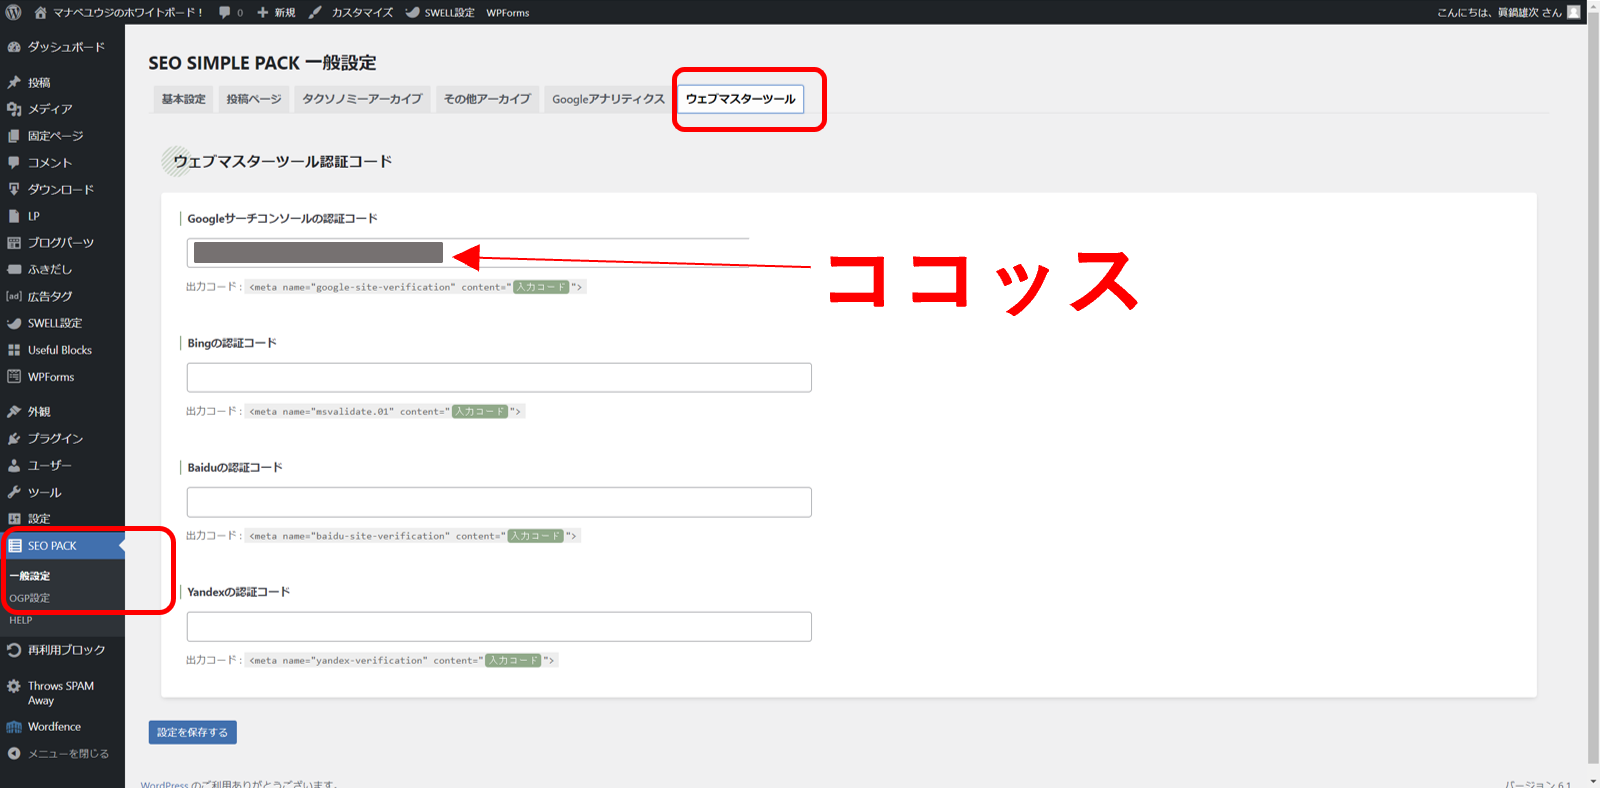Viewport: 1600px width, 788px height.
Task: Click the プラグイン plug icon
Action: [x=14, y=438]
